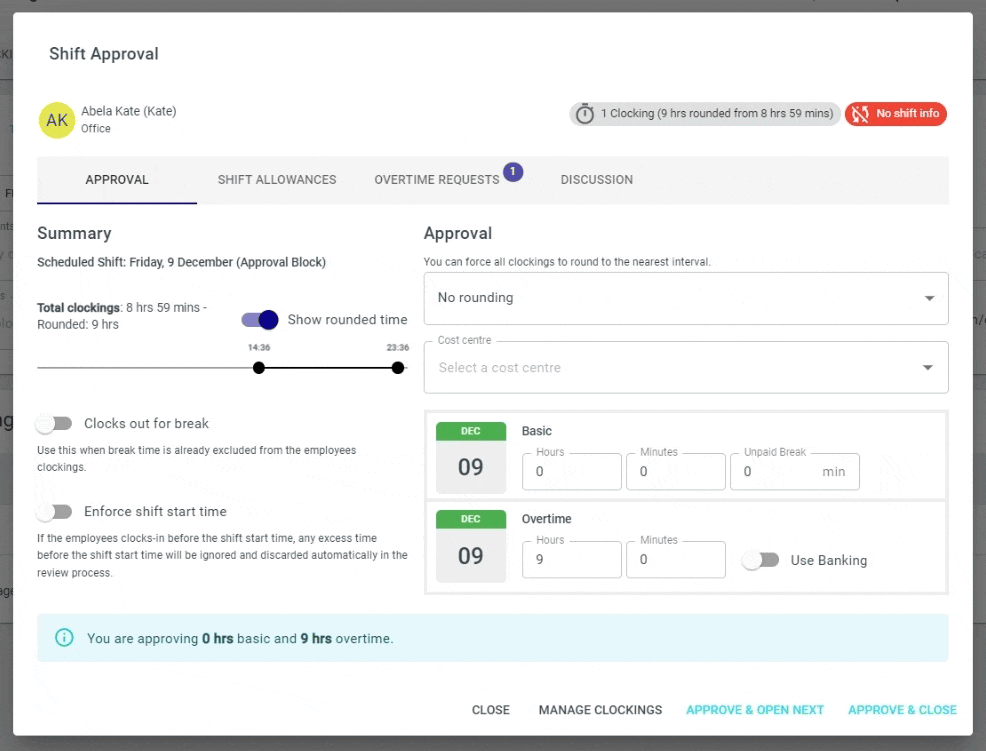Click the Dec 09 calendar icon for Overtime
This screenshot has height=751, width=986.
[x=470, y=545]
